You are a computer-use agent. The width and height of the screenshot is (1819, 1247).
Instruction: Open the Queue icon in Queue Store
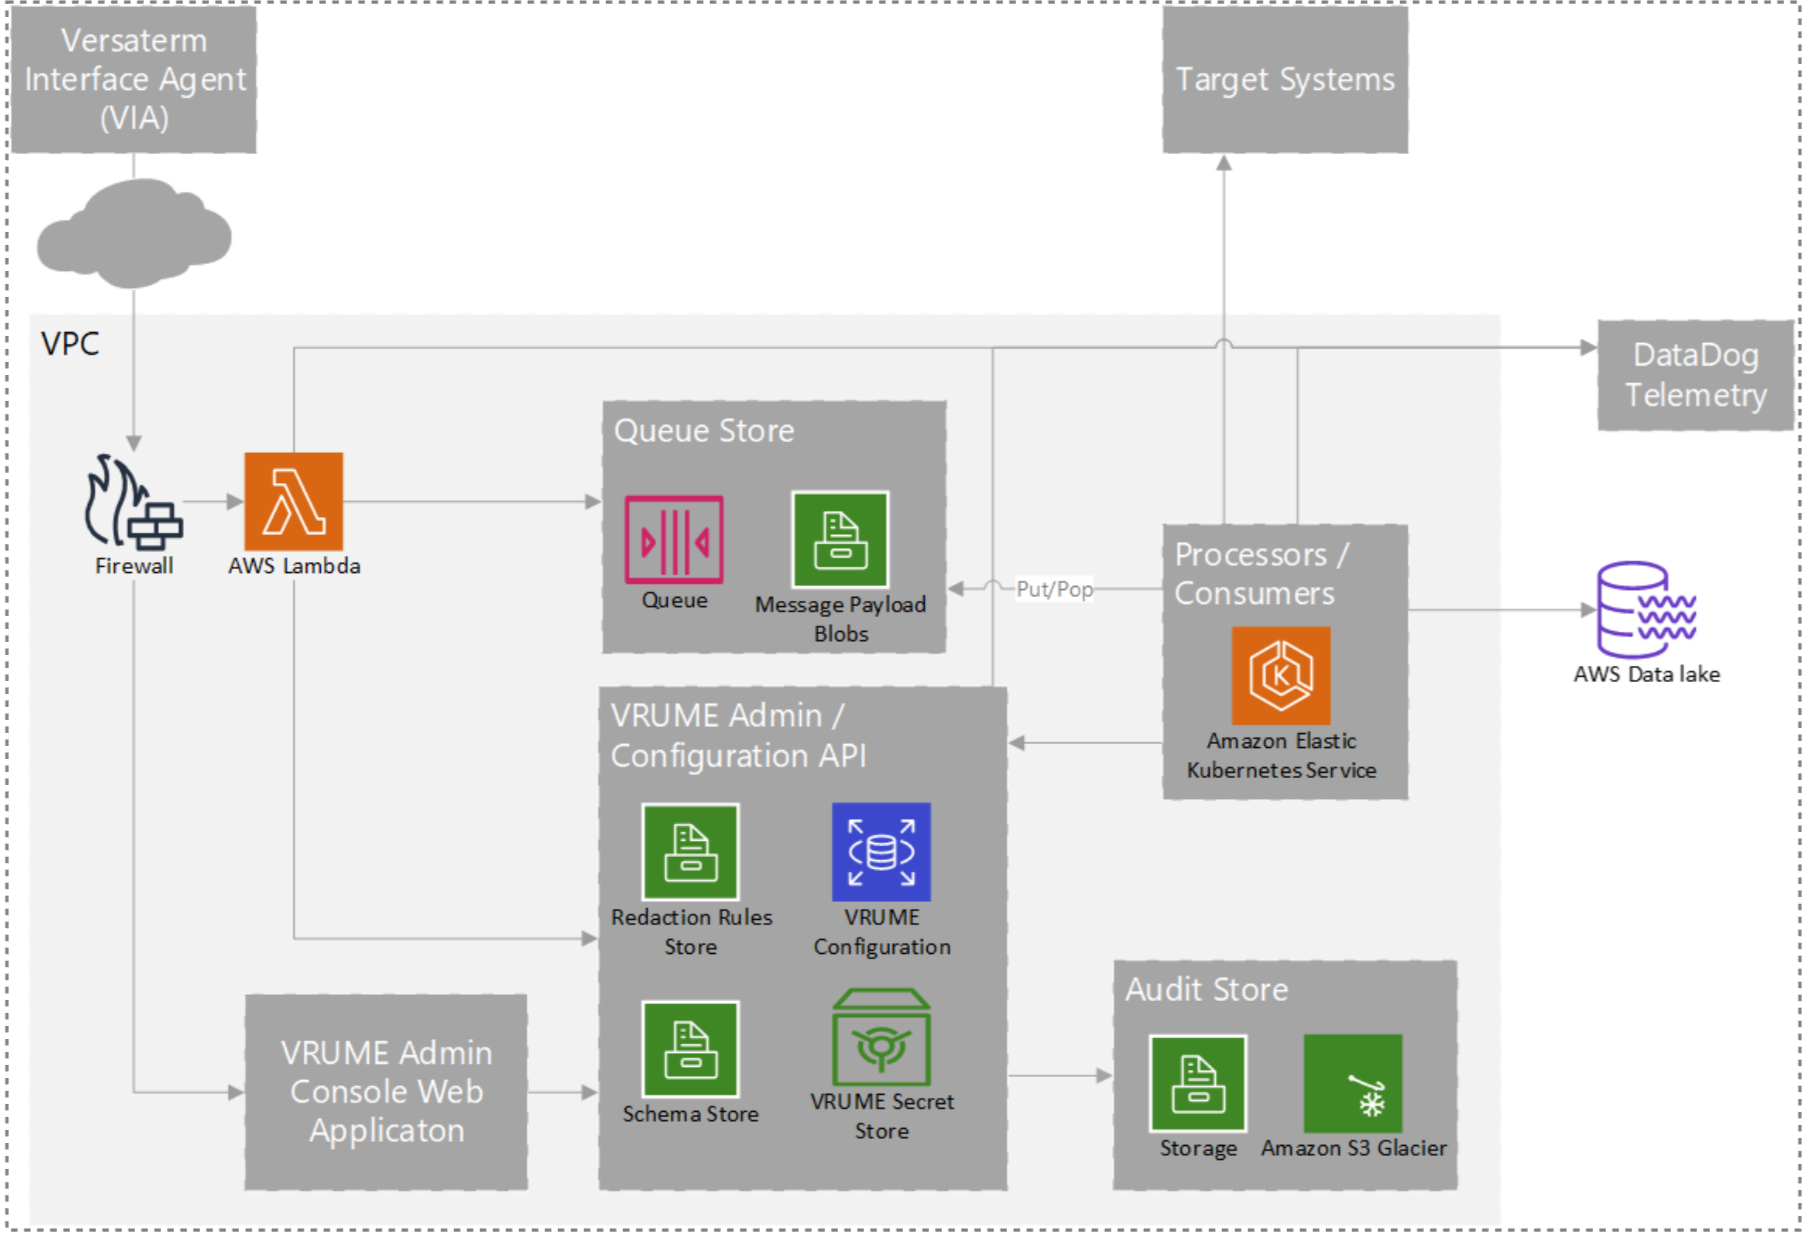[x=674, y=541]
